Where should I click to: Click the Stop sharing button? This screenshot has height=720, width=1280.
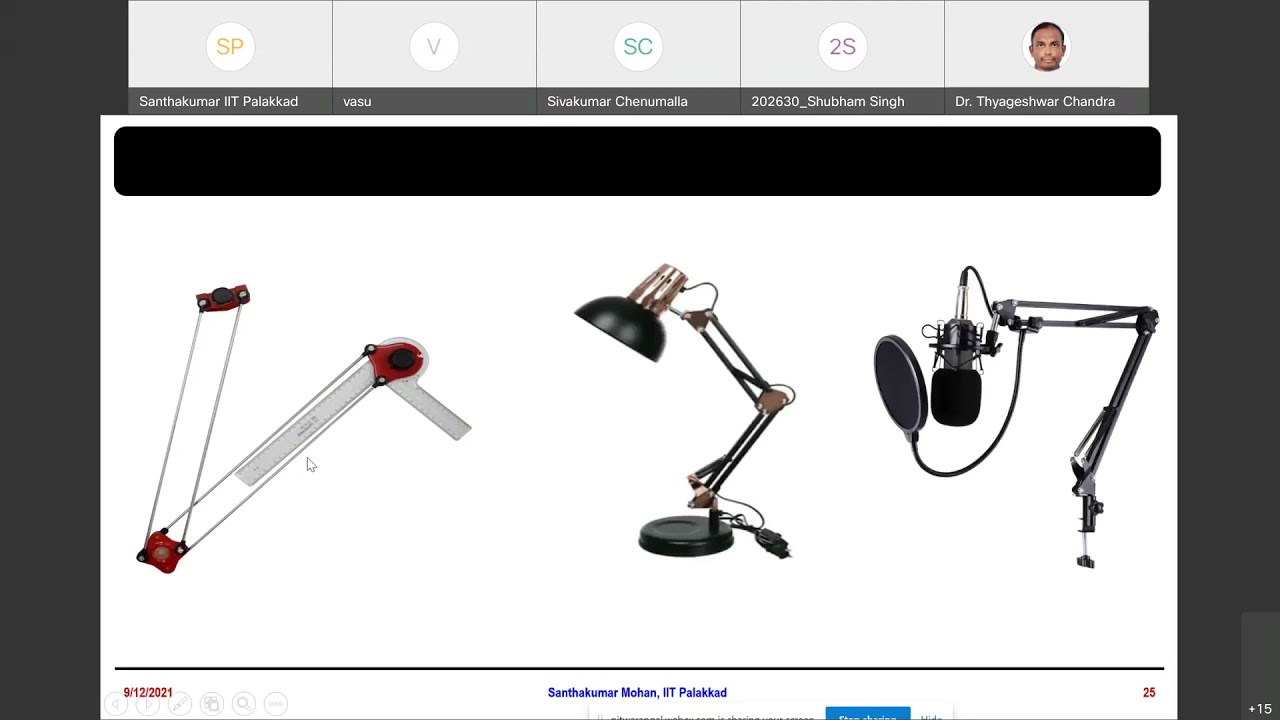click(868, 715)
